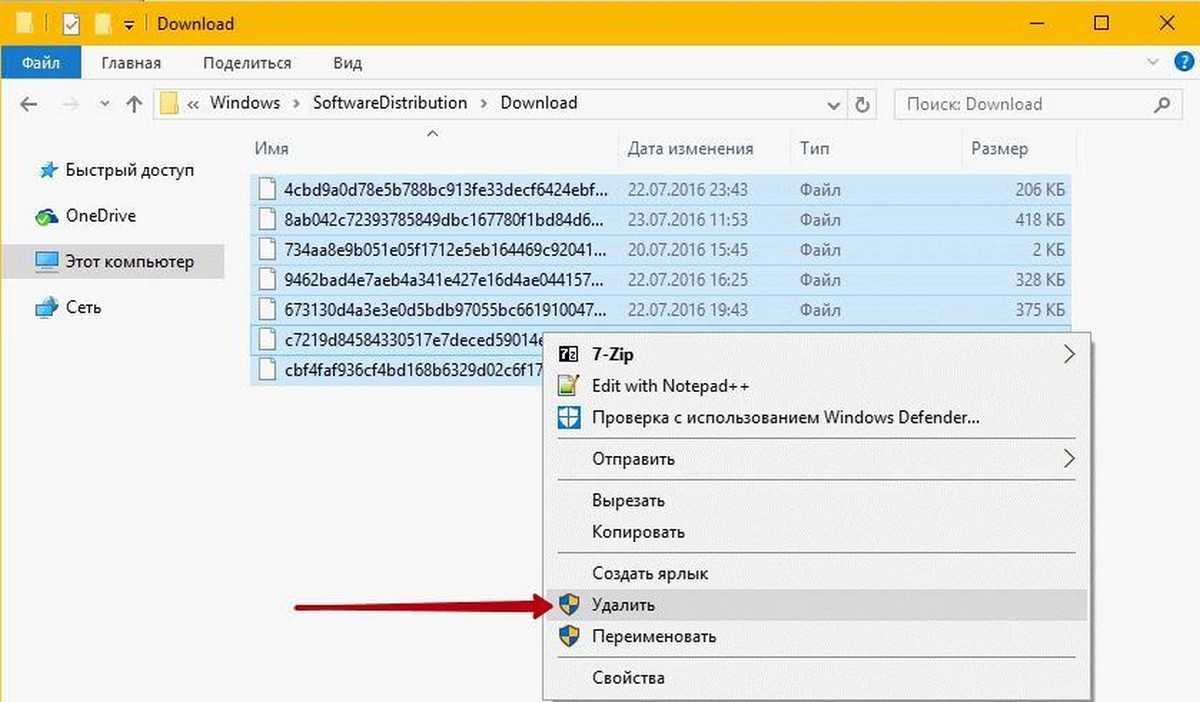Click the 7-Zip icon in context menu
This screenshot has height=702, width=1200.
pyautogui.click(x=568, y=354)
